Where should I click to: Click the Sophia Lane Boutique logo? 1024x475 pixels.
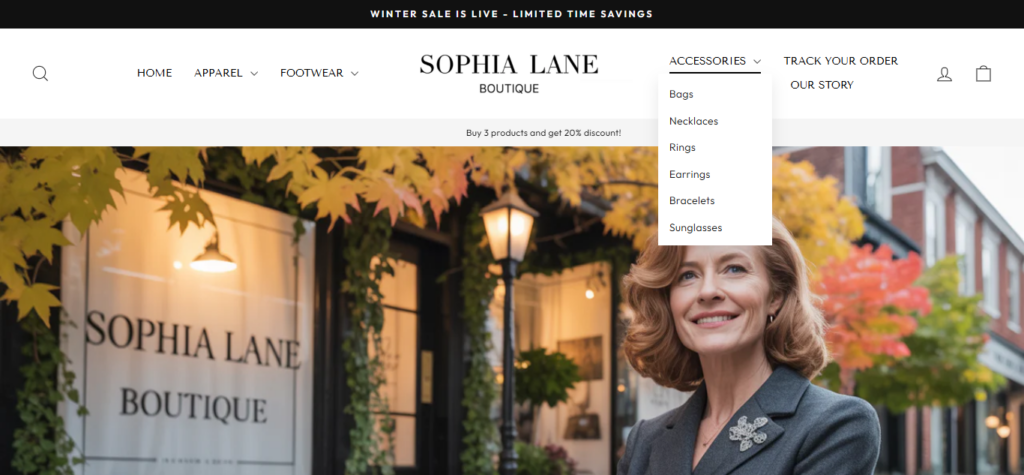click(x=509, y=73)
